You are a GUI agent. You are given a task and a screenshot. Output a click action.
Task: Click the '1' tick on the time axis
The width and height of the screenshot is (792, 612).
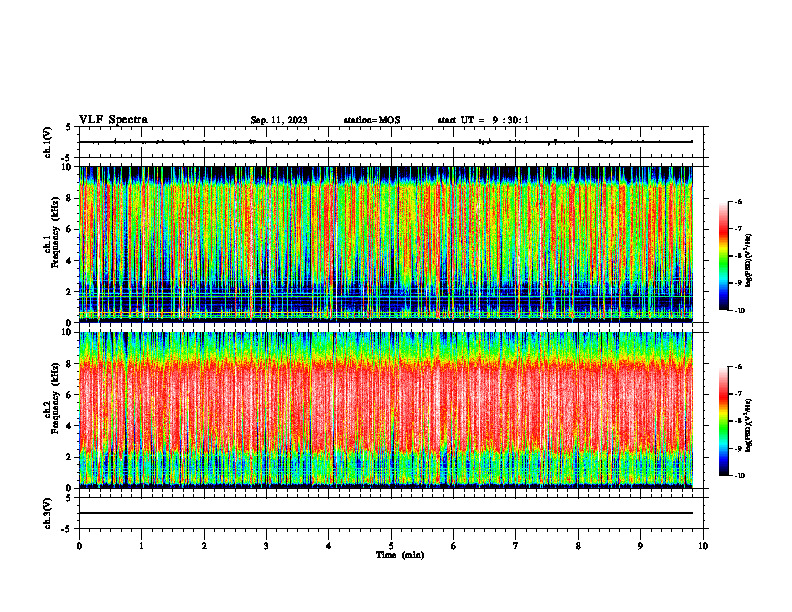click(x=141, y=546)
